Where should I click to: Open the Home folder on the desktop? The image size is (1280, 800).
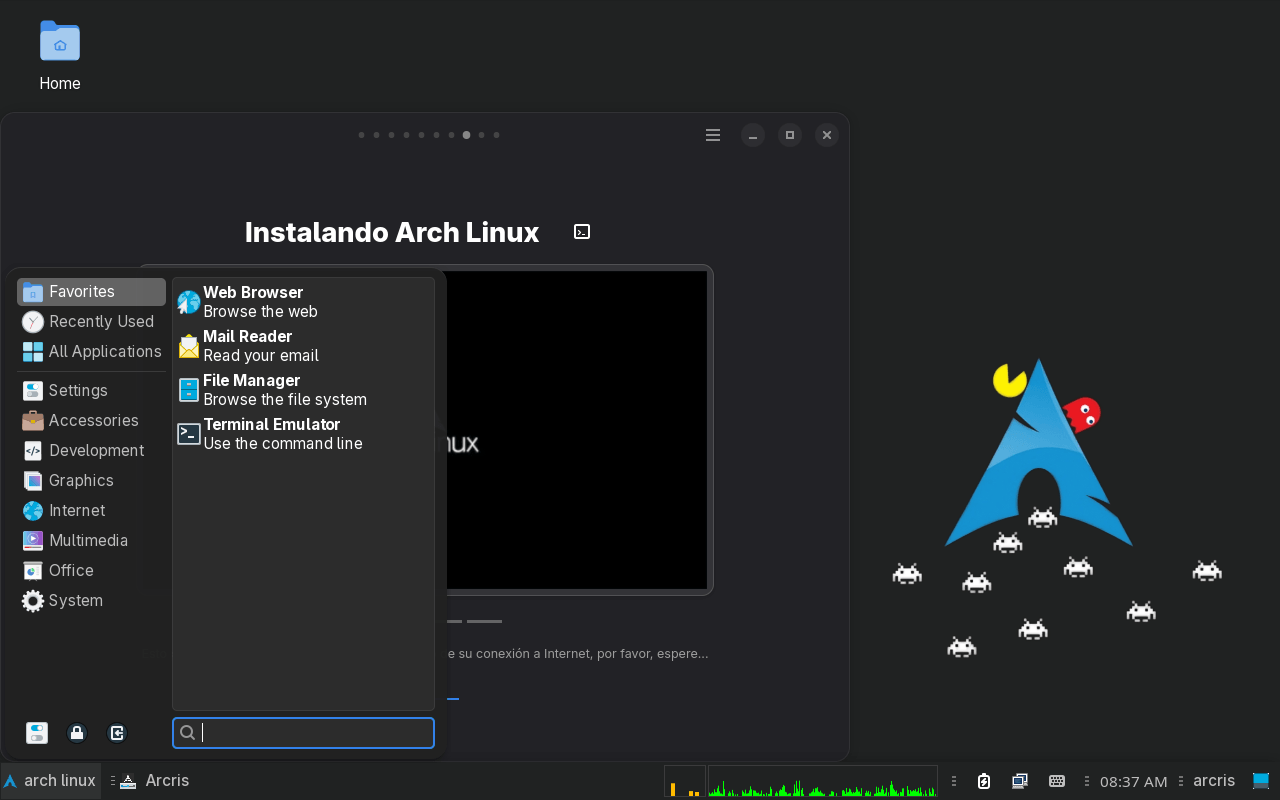[x=60, y=57]
